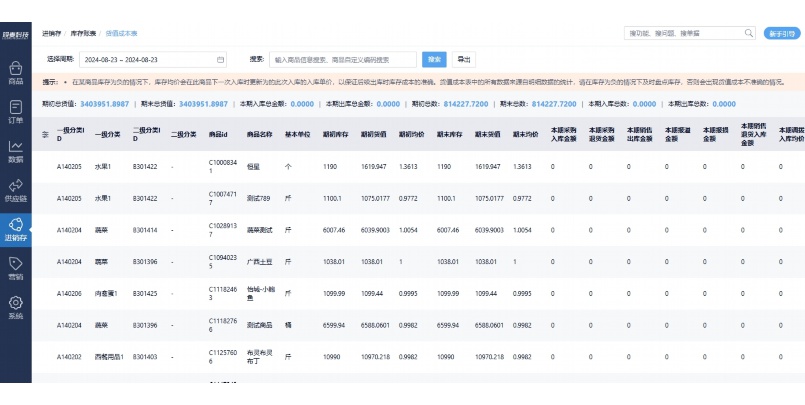Open the 营销 section in the sidebar
The width and height of the screenshot is (805, 405).
15,269
